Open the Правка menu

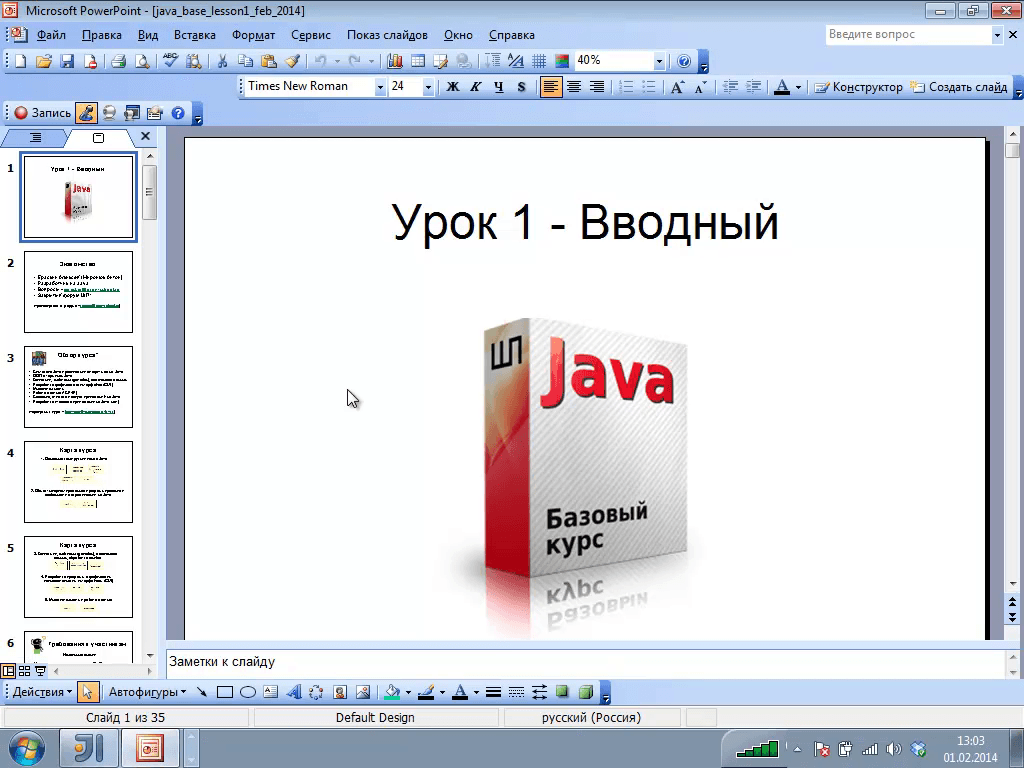click(101, 35)
